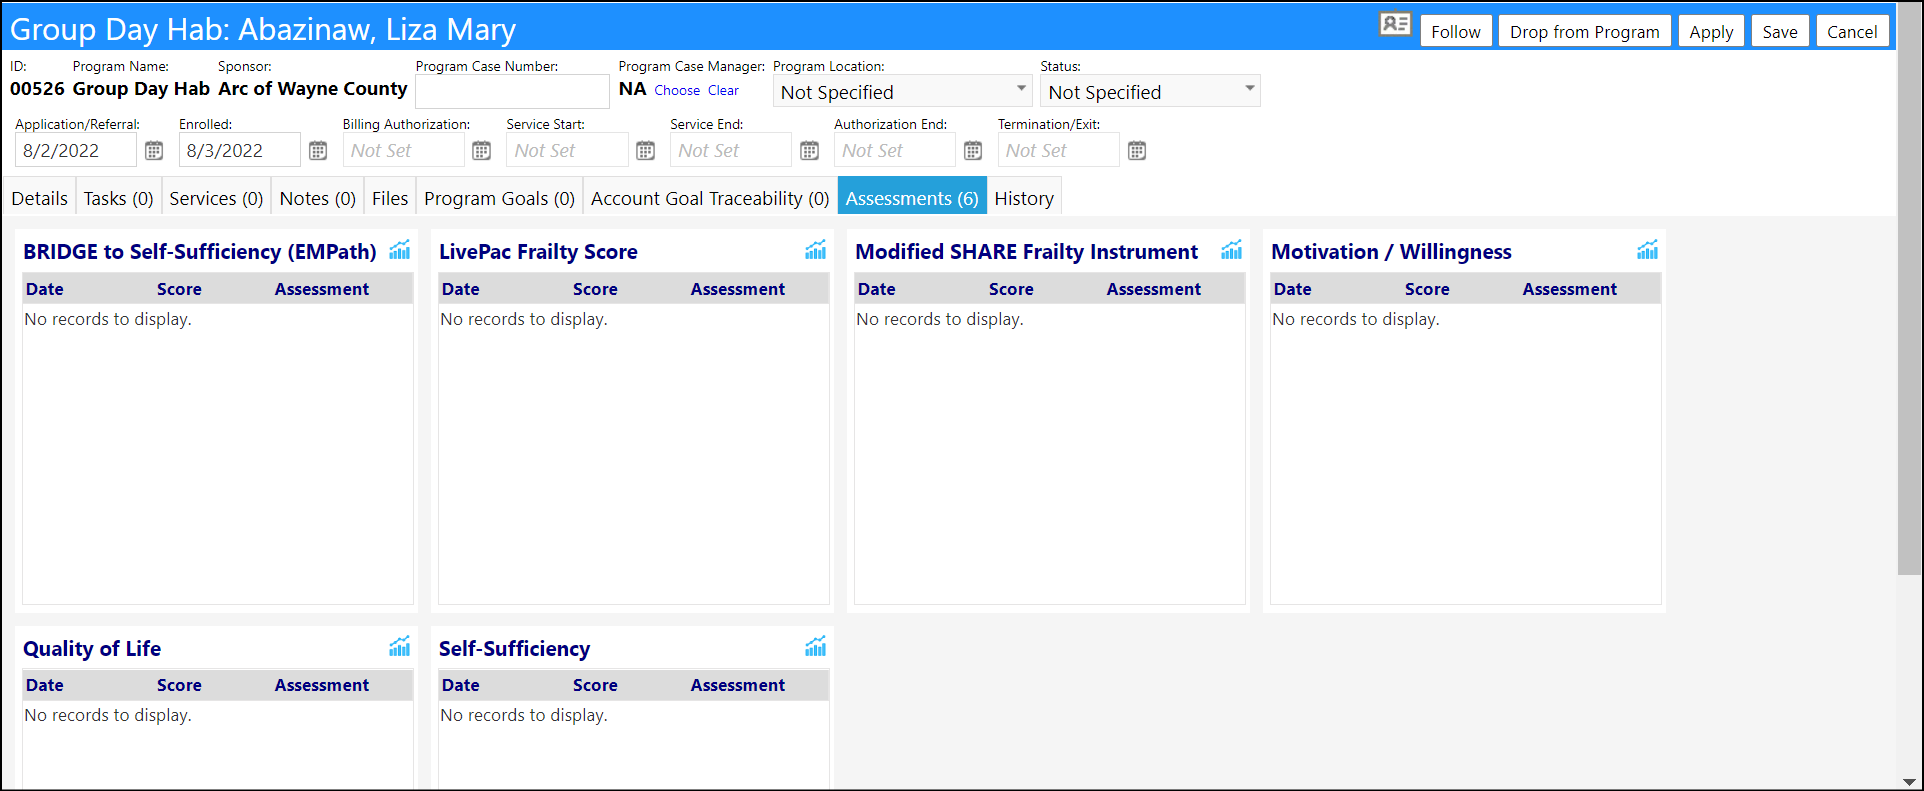Click the Follow button
This screenshot has width=1924, height=791.
1456,31
